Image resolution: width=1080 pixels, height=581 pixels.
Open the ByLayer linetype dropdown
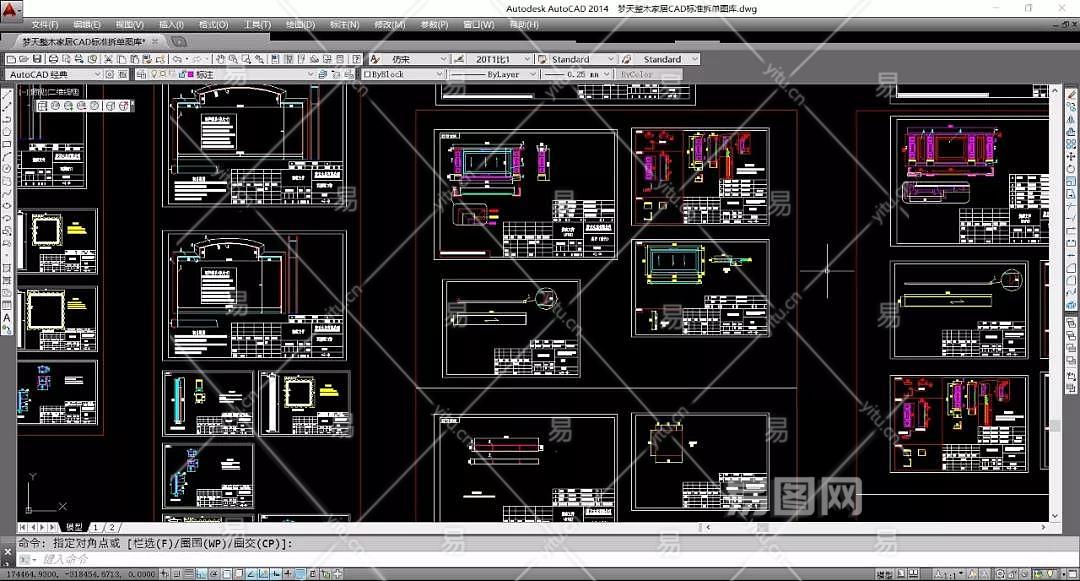[x=532, y=74]
